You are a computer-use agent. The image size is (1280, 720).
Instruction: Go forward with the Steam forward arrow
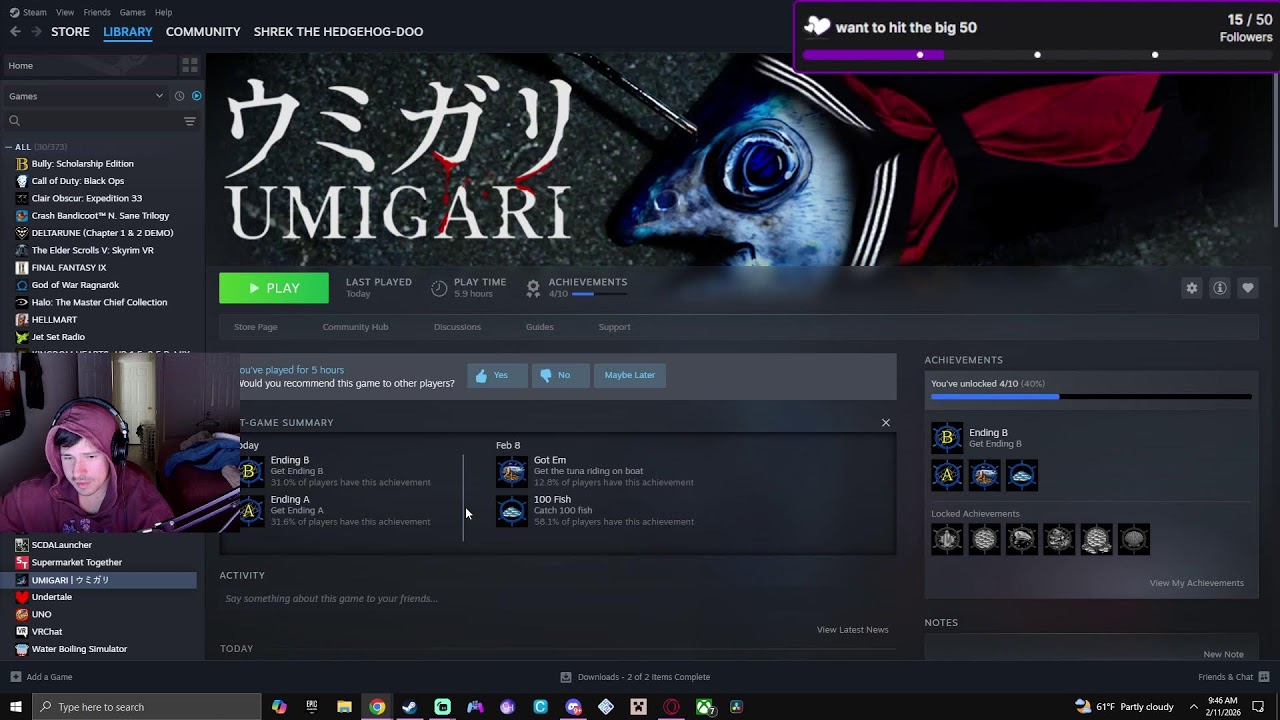click(36, 32)
